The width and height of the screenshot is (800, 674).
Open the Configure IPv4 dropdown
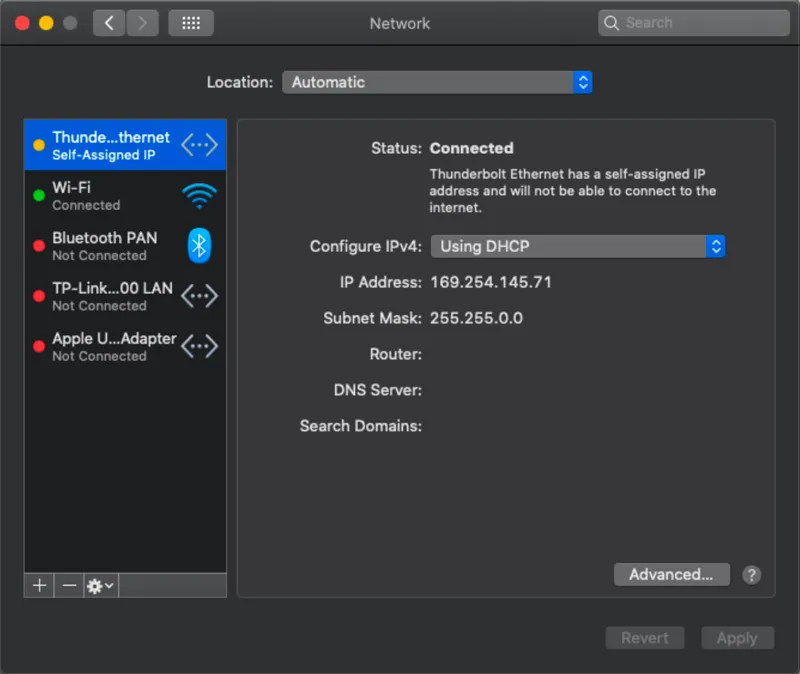[x=578, y=246]
